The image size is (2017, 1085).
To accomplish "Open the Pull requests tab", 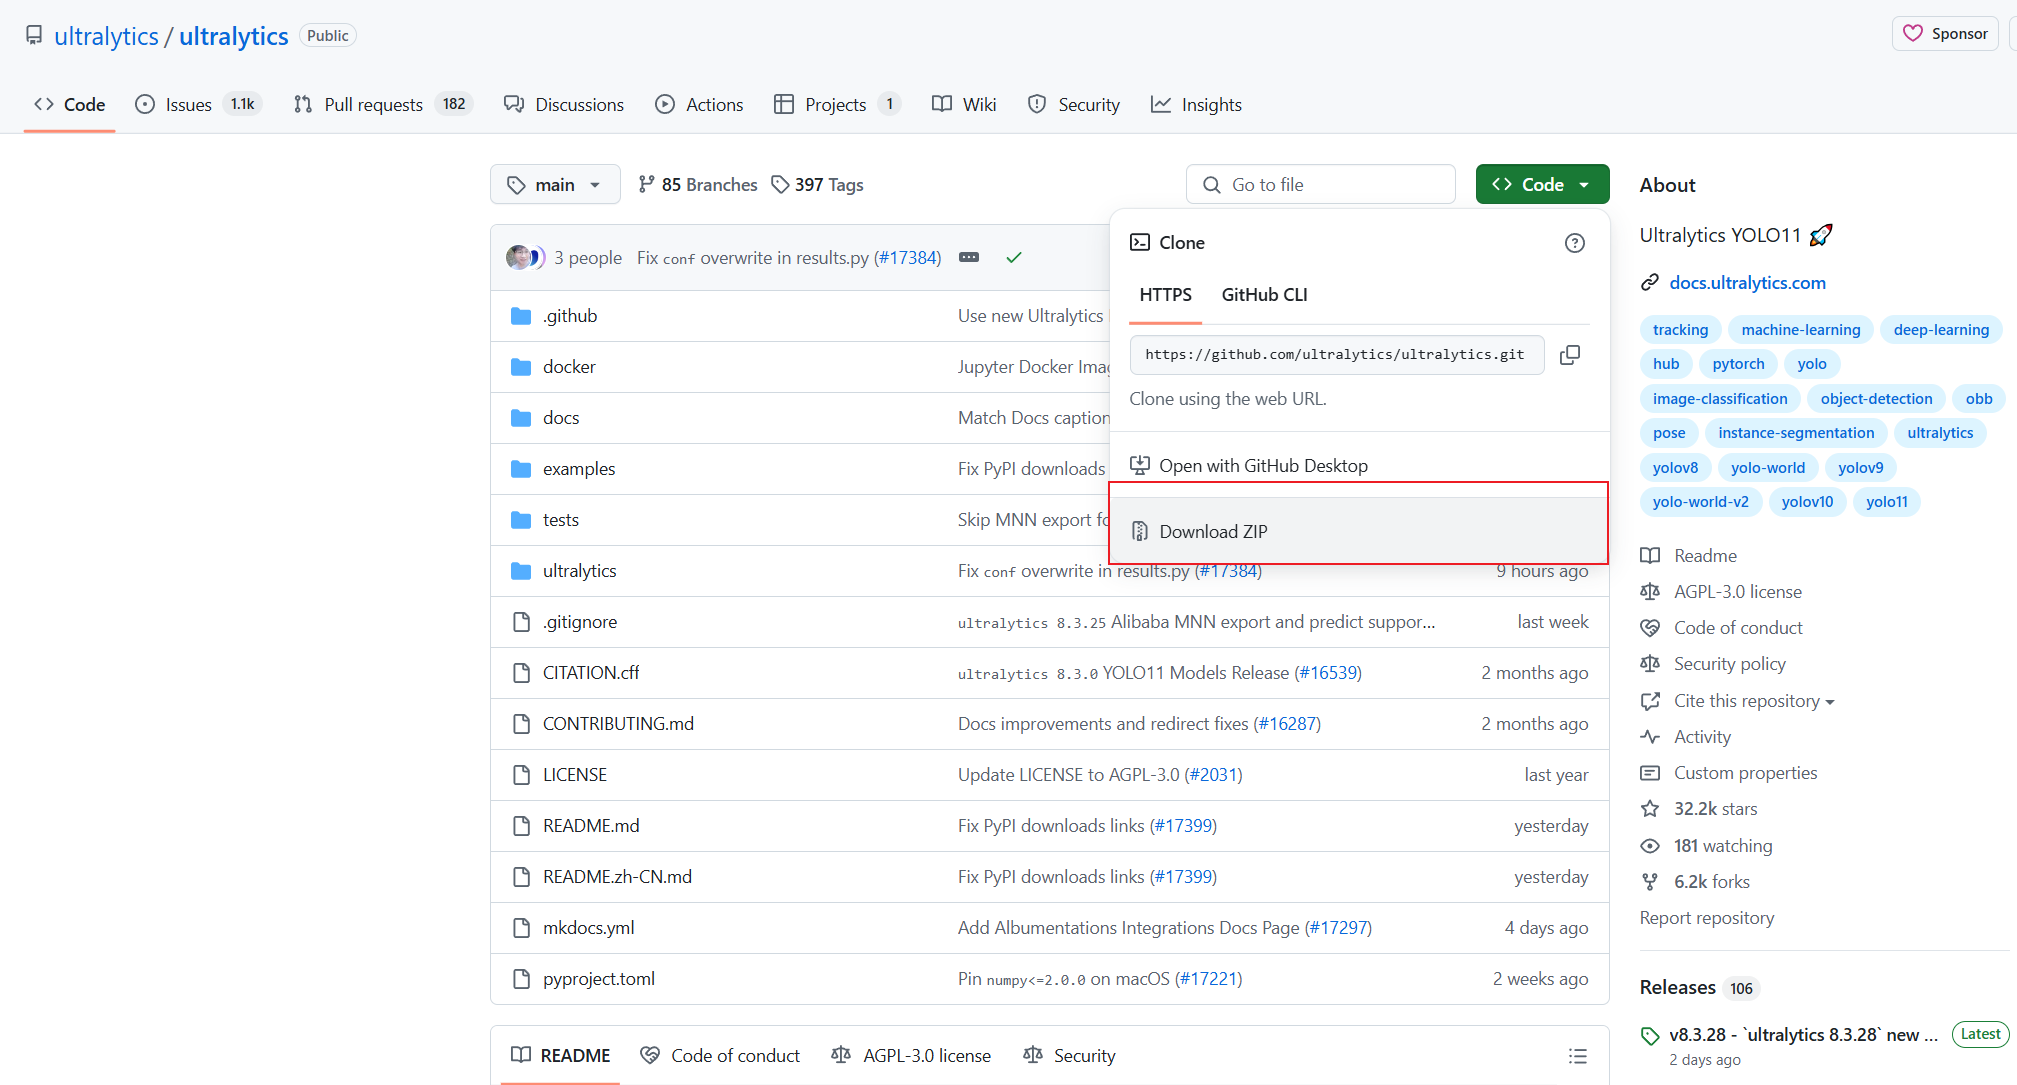I will 373,105.
